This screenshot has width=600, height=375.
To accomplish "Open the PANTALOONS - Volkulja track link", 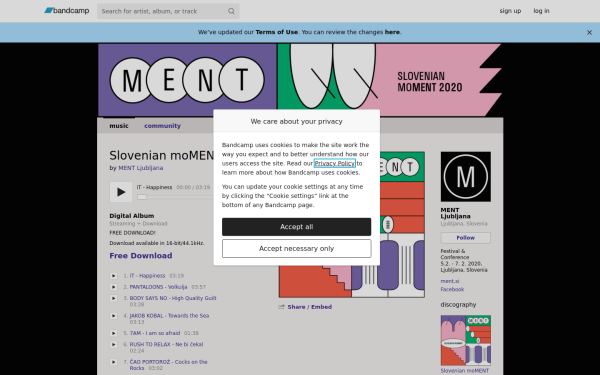I will pos(158,287).
